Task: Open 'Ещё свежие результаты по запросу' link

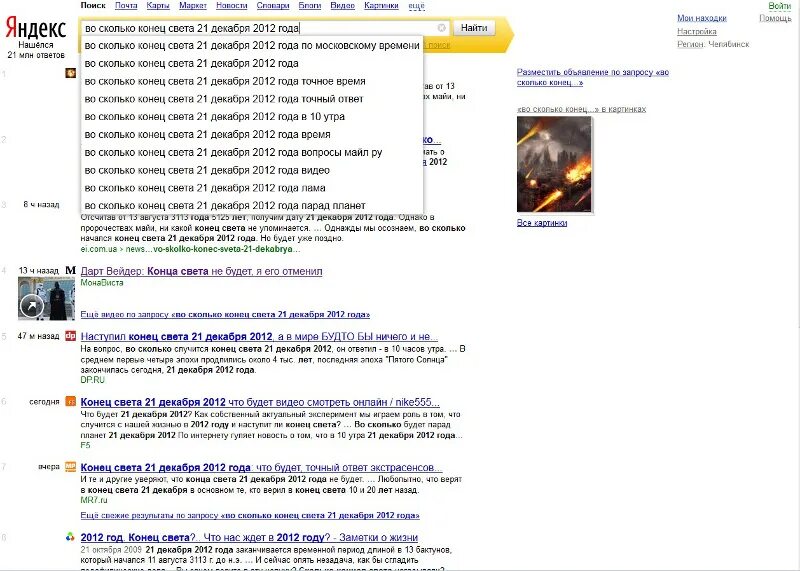Action: (x=250, y=515)
